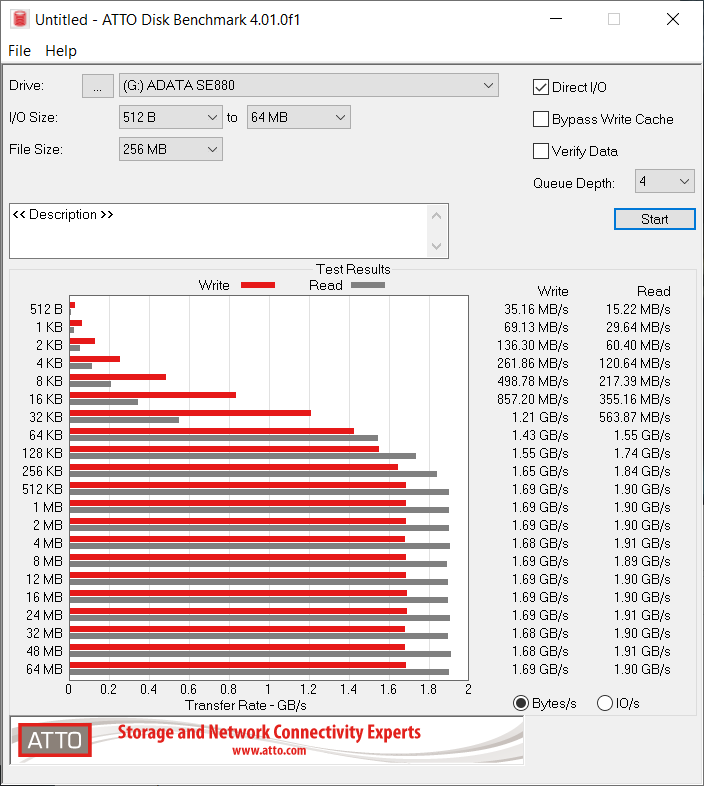Click into the Description text field
Screen dimensions: 704x786
tap(219, 231)
